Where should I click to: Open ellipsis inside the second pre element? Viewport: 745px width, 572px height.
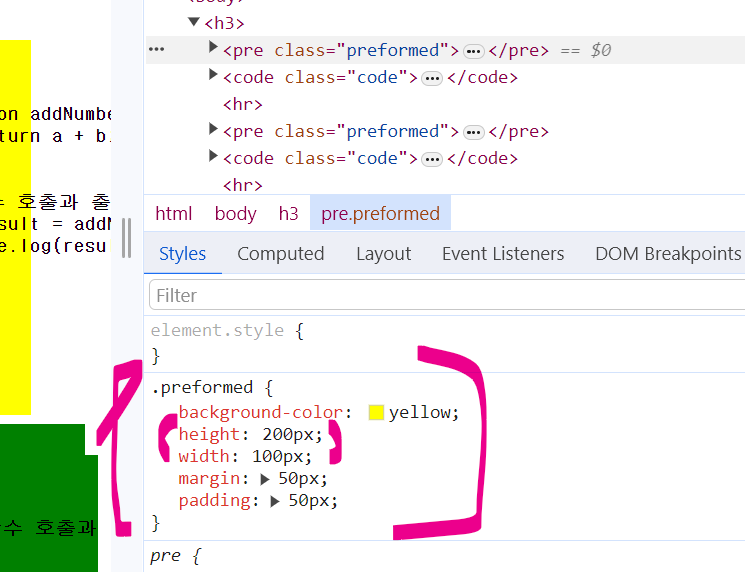point(474,132)
